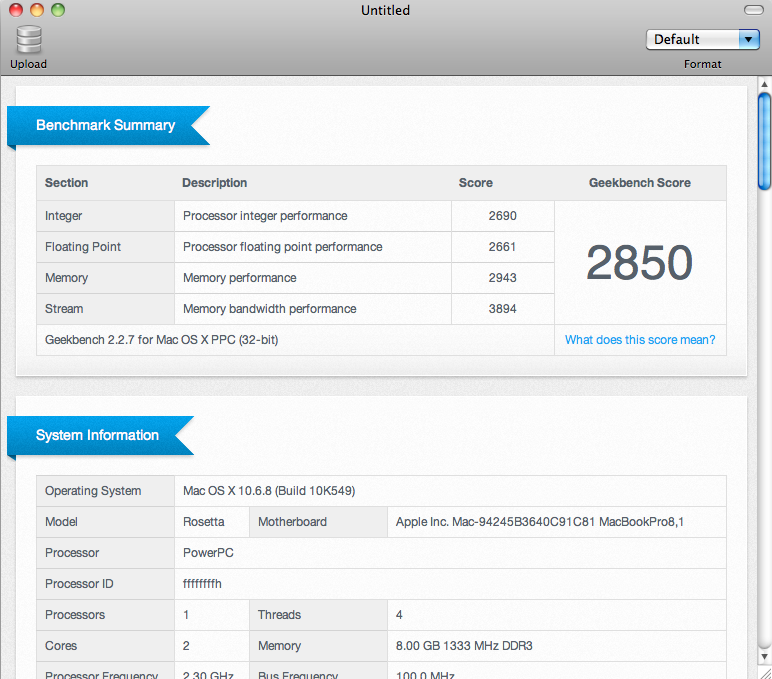Screen dimensions: 772x679
Task: Click the Rosetta model value
Action: (203, 522)
